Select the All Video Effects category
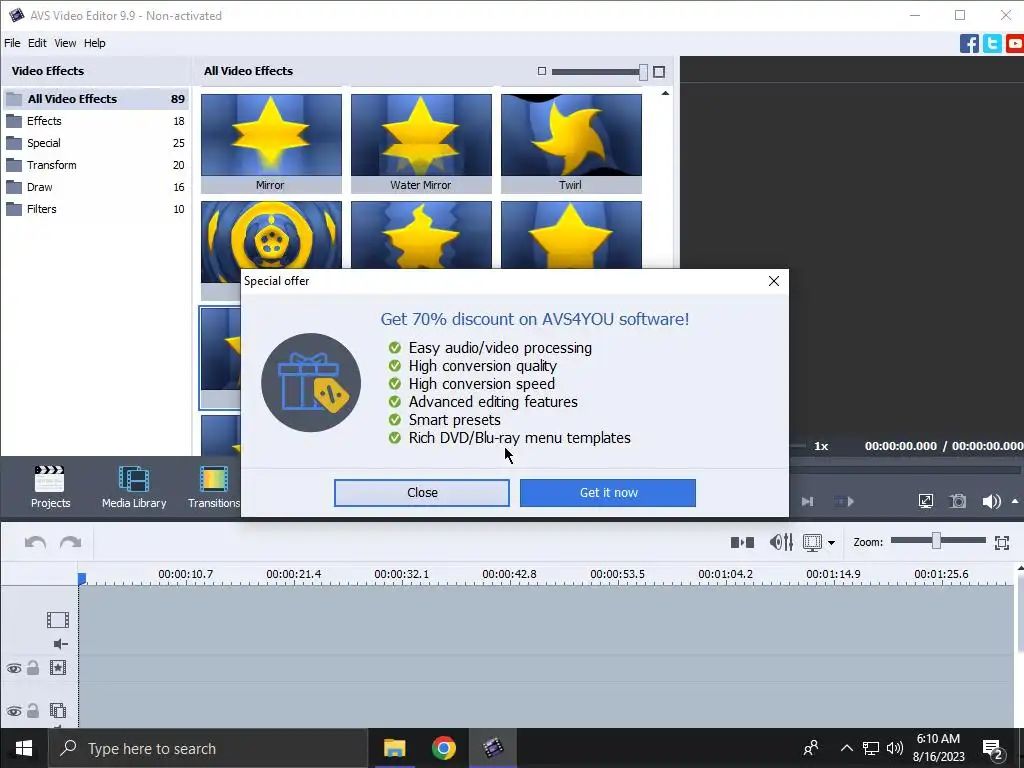1024x768 pixels. (x=95, y=99)
